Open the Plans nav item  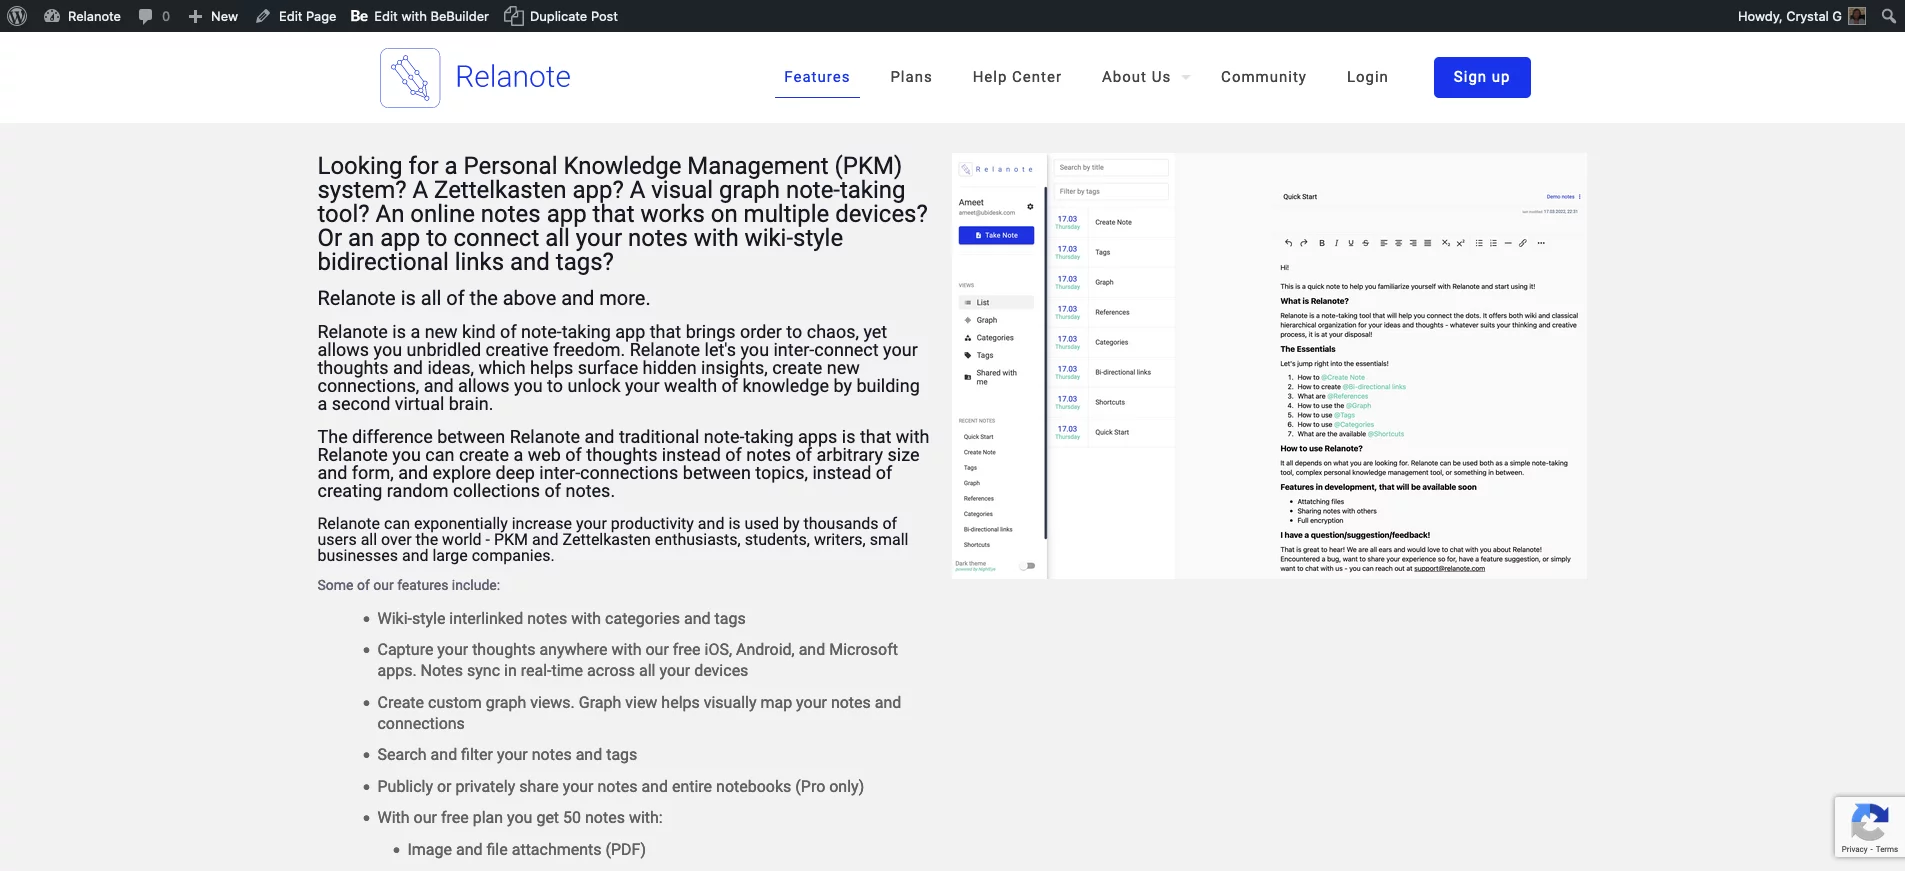click(911, 77)
